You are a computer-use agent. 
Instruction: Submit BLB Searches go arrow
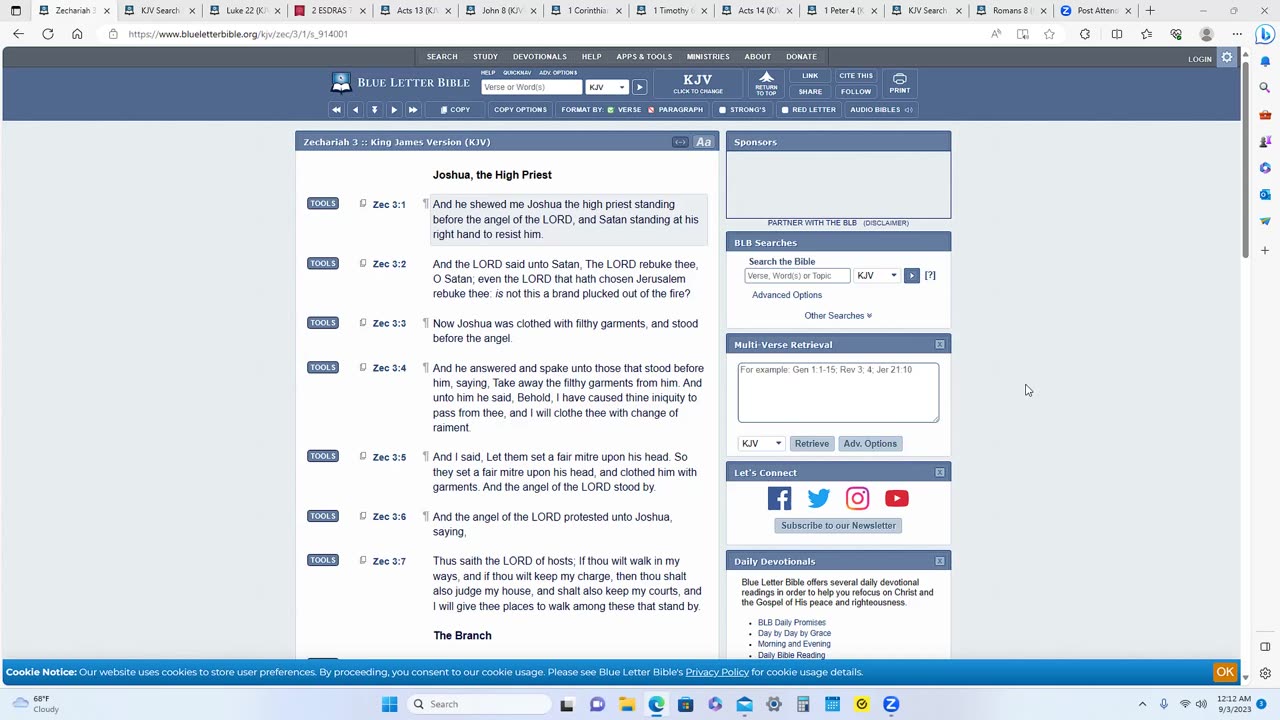(911, 275)
